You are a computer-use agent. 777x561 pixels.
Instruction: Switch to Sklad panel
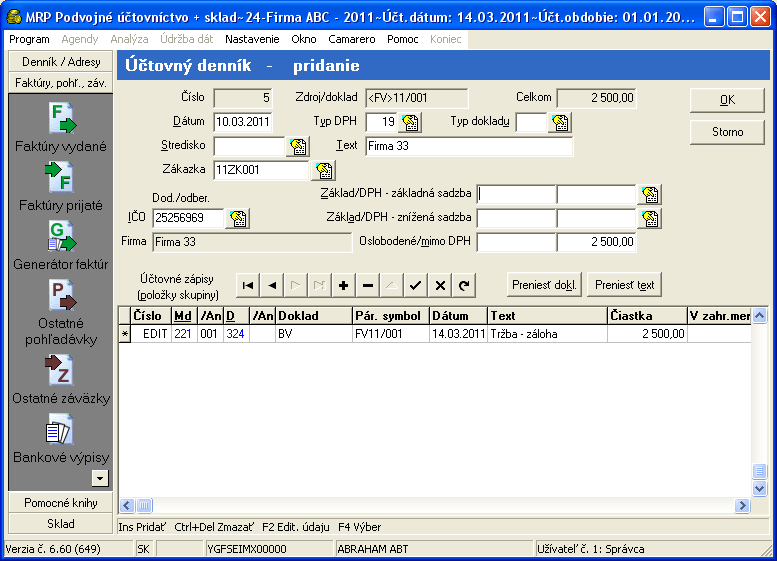pyautogui.click(x=61, y=523)
